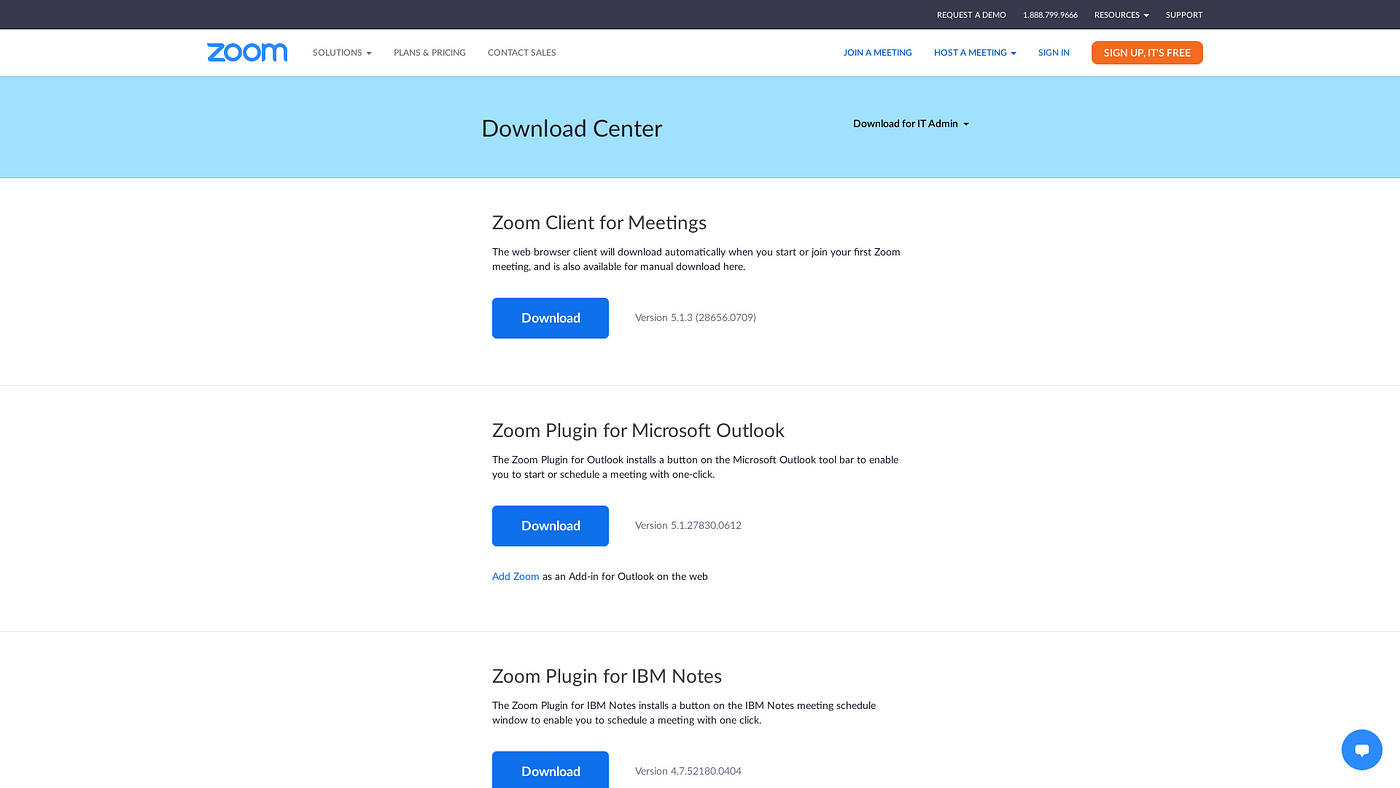Click the Zoom logo
1400x788 pixels.
tap(247, 52)
